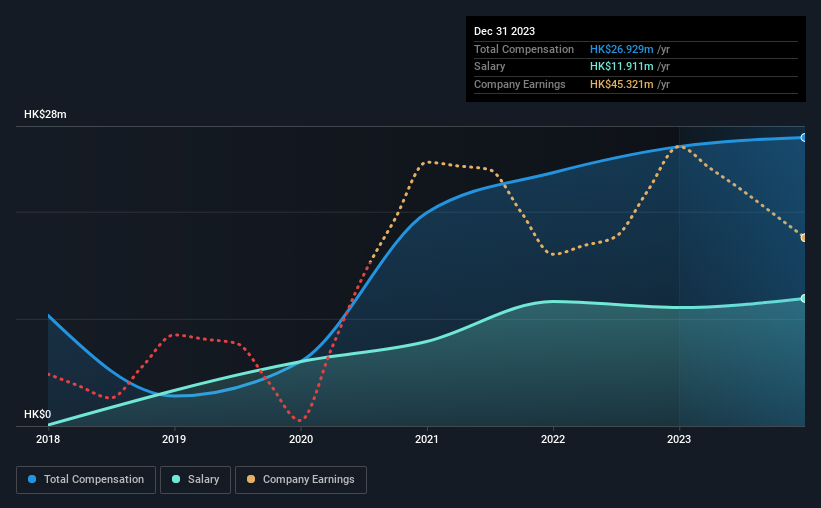The width and height of the screenshot is (821, 508).
Task: Click the Total Compensation tooltip row label
Action: tap(524, 49)
